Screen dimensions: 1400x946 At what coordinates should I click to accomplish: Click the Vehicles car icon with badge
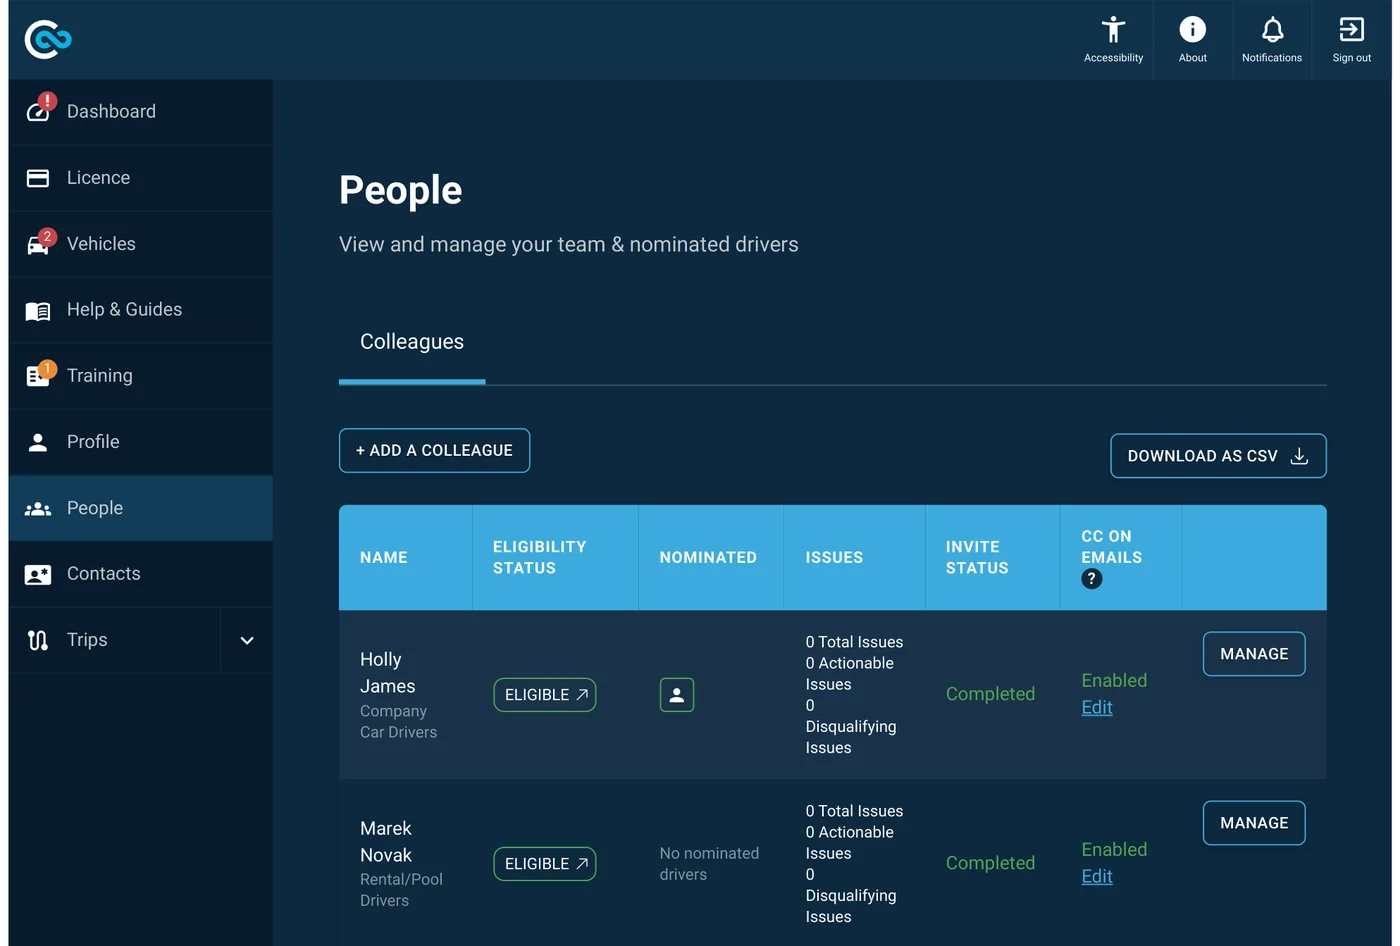[39, 243]
